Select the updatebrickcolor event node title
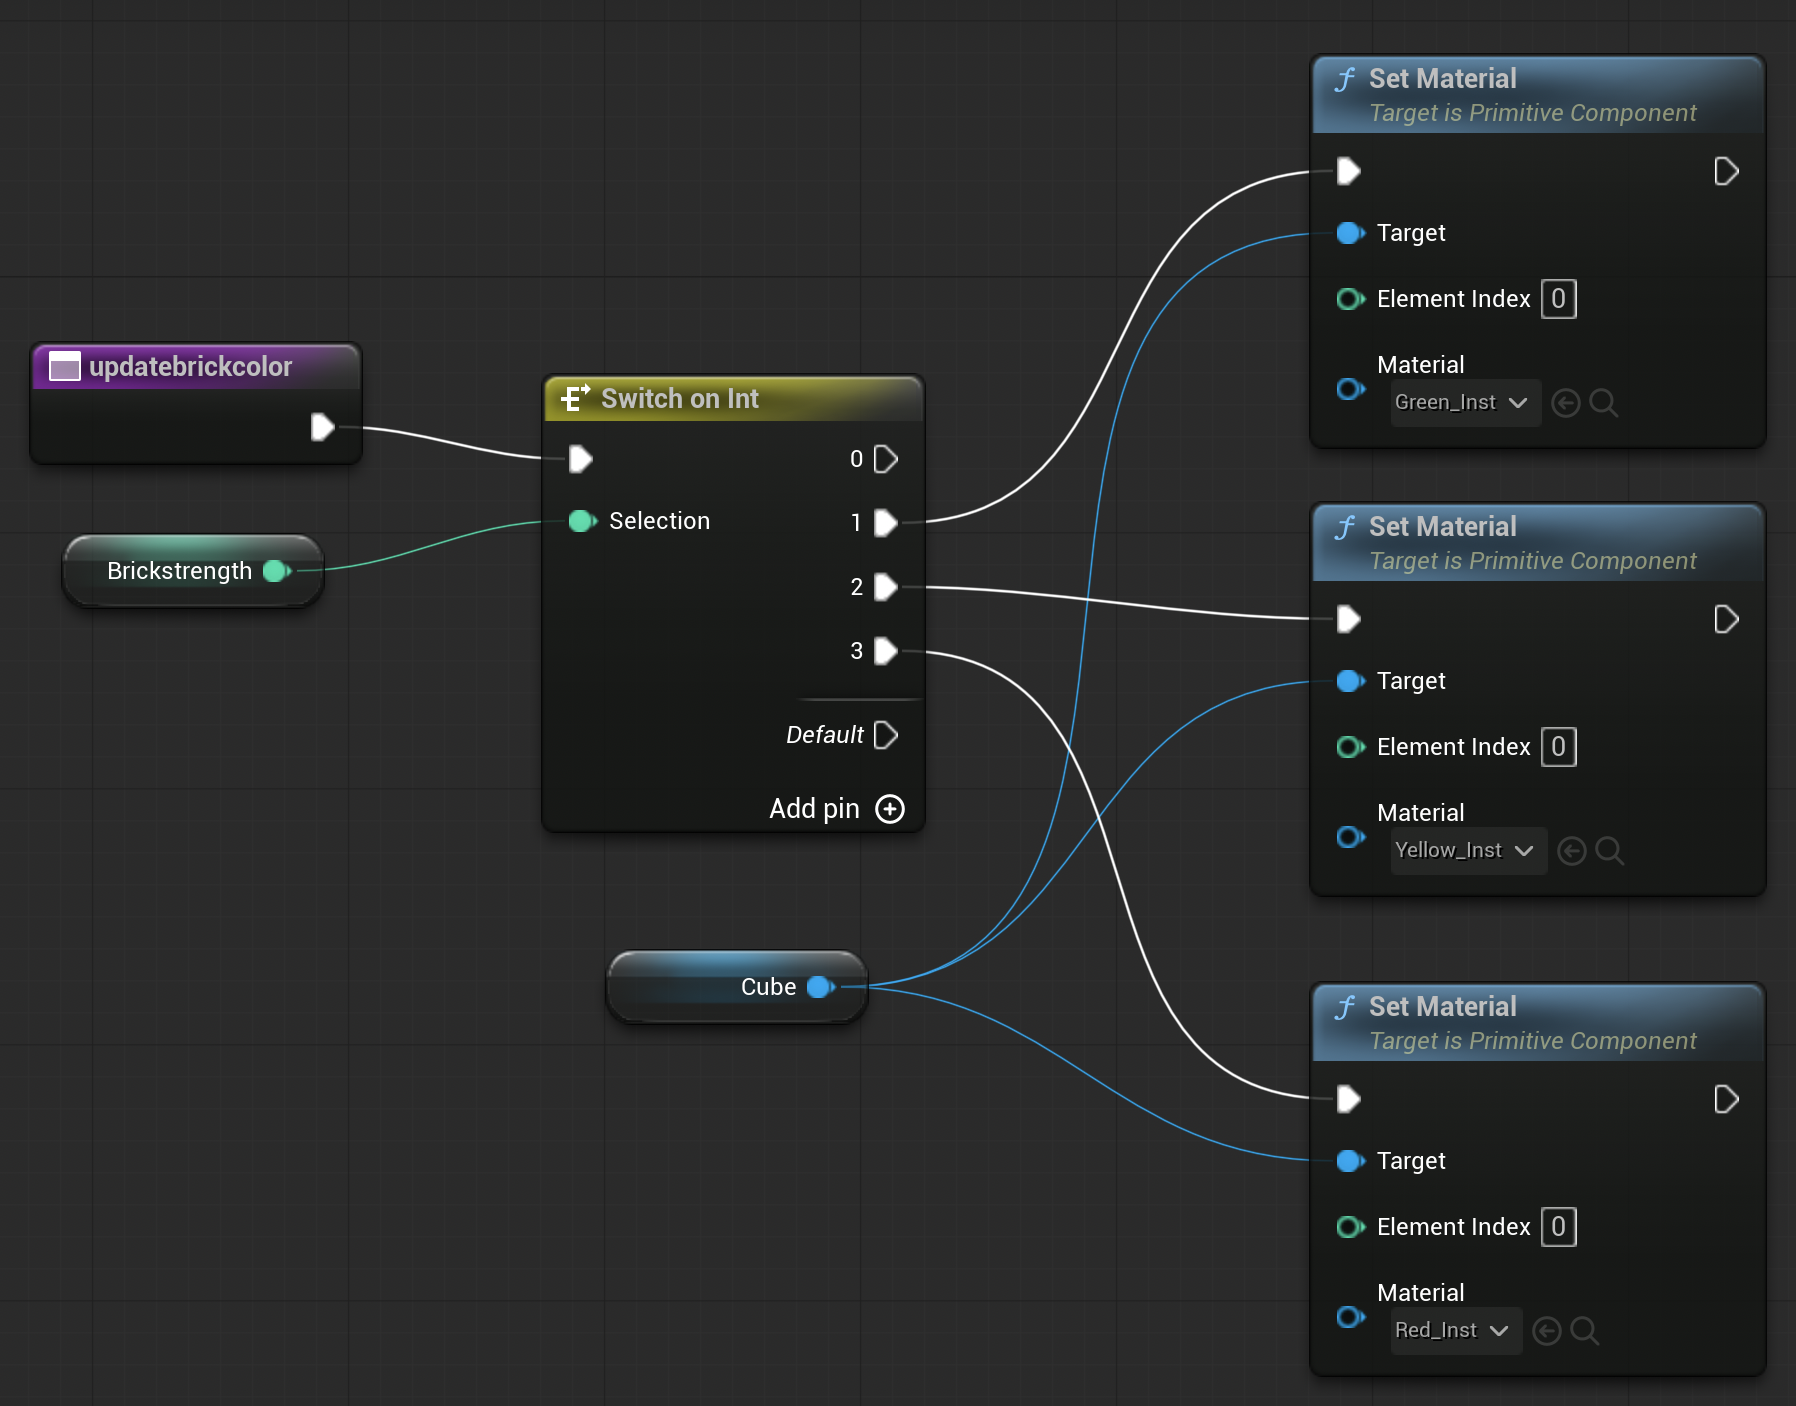This screenshot has width=1796, height=1406. [x=190, y=367]
